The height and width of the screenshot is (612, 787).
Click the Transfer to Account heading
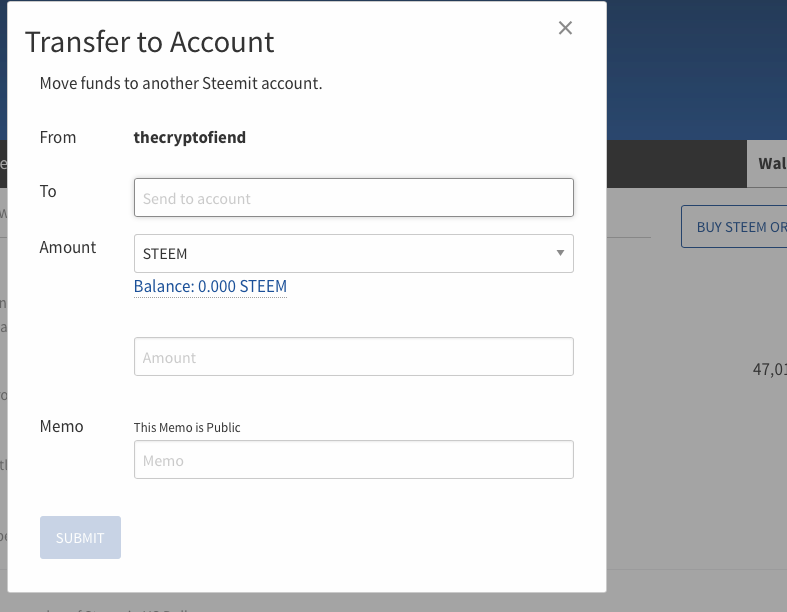point(150,42)
